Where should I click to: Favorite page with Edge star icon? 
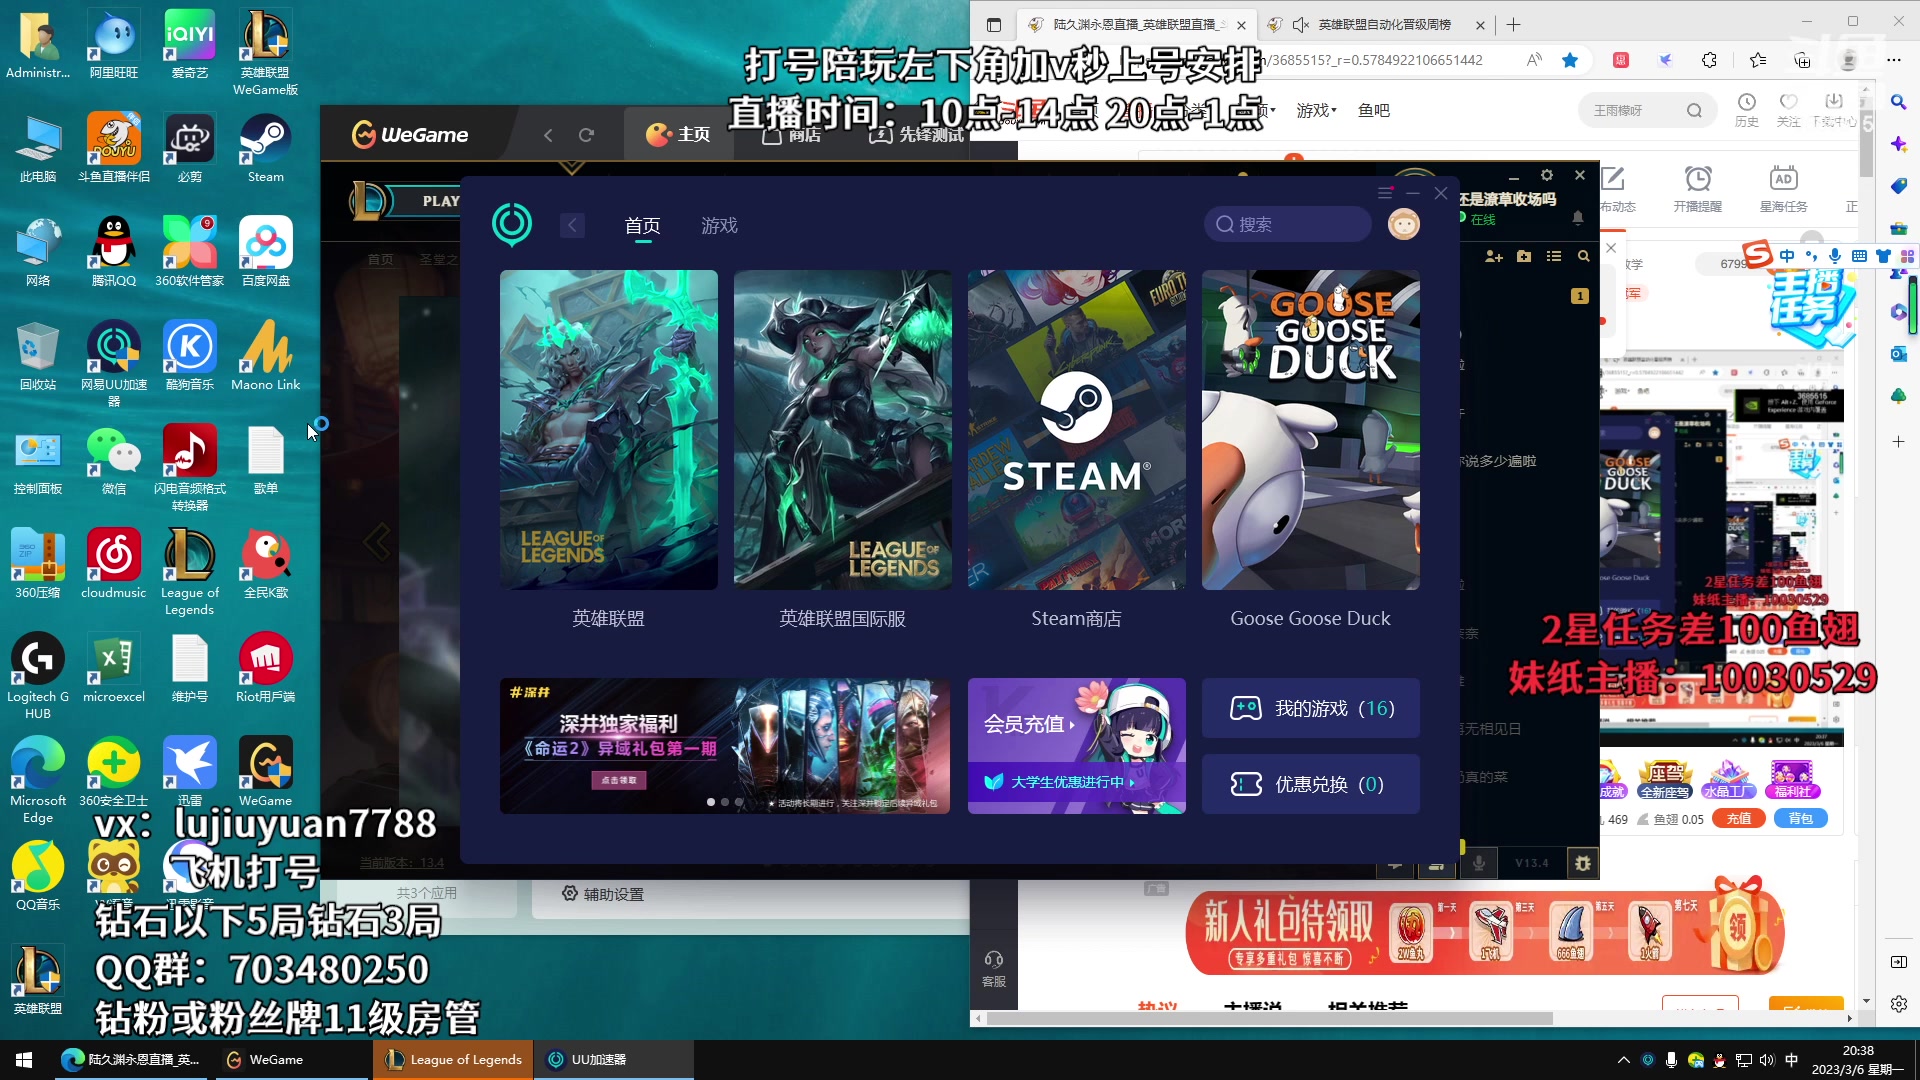click(1570, 60)
